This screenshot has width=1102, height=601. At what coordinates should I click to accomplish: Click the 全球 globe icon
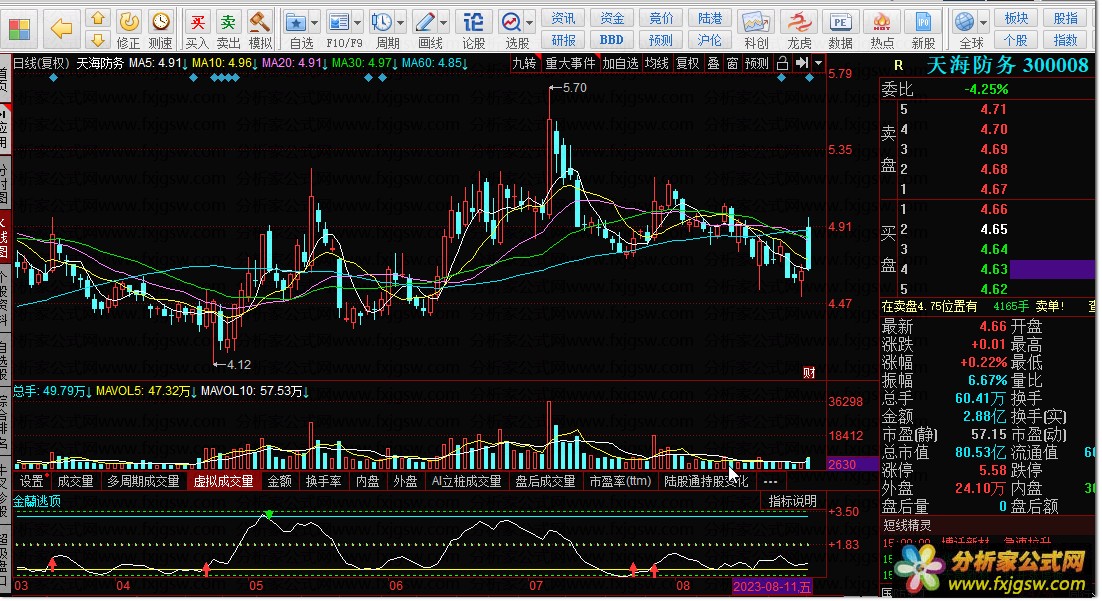(964, 22)
